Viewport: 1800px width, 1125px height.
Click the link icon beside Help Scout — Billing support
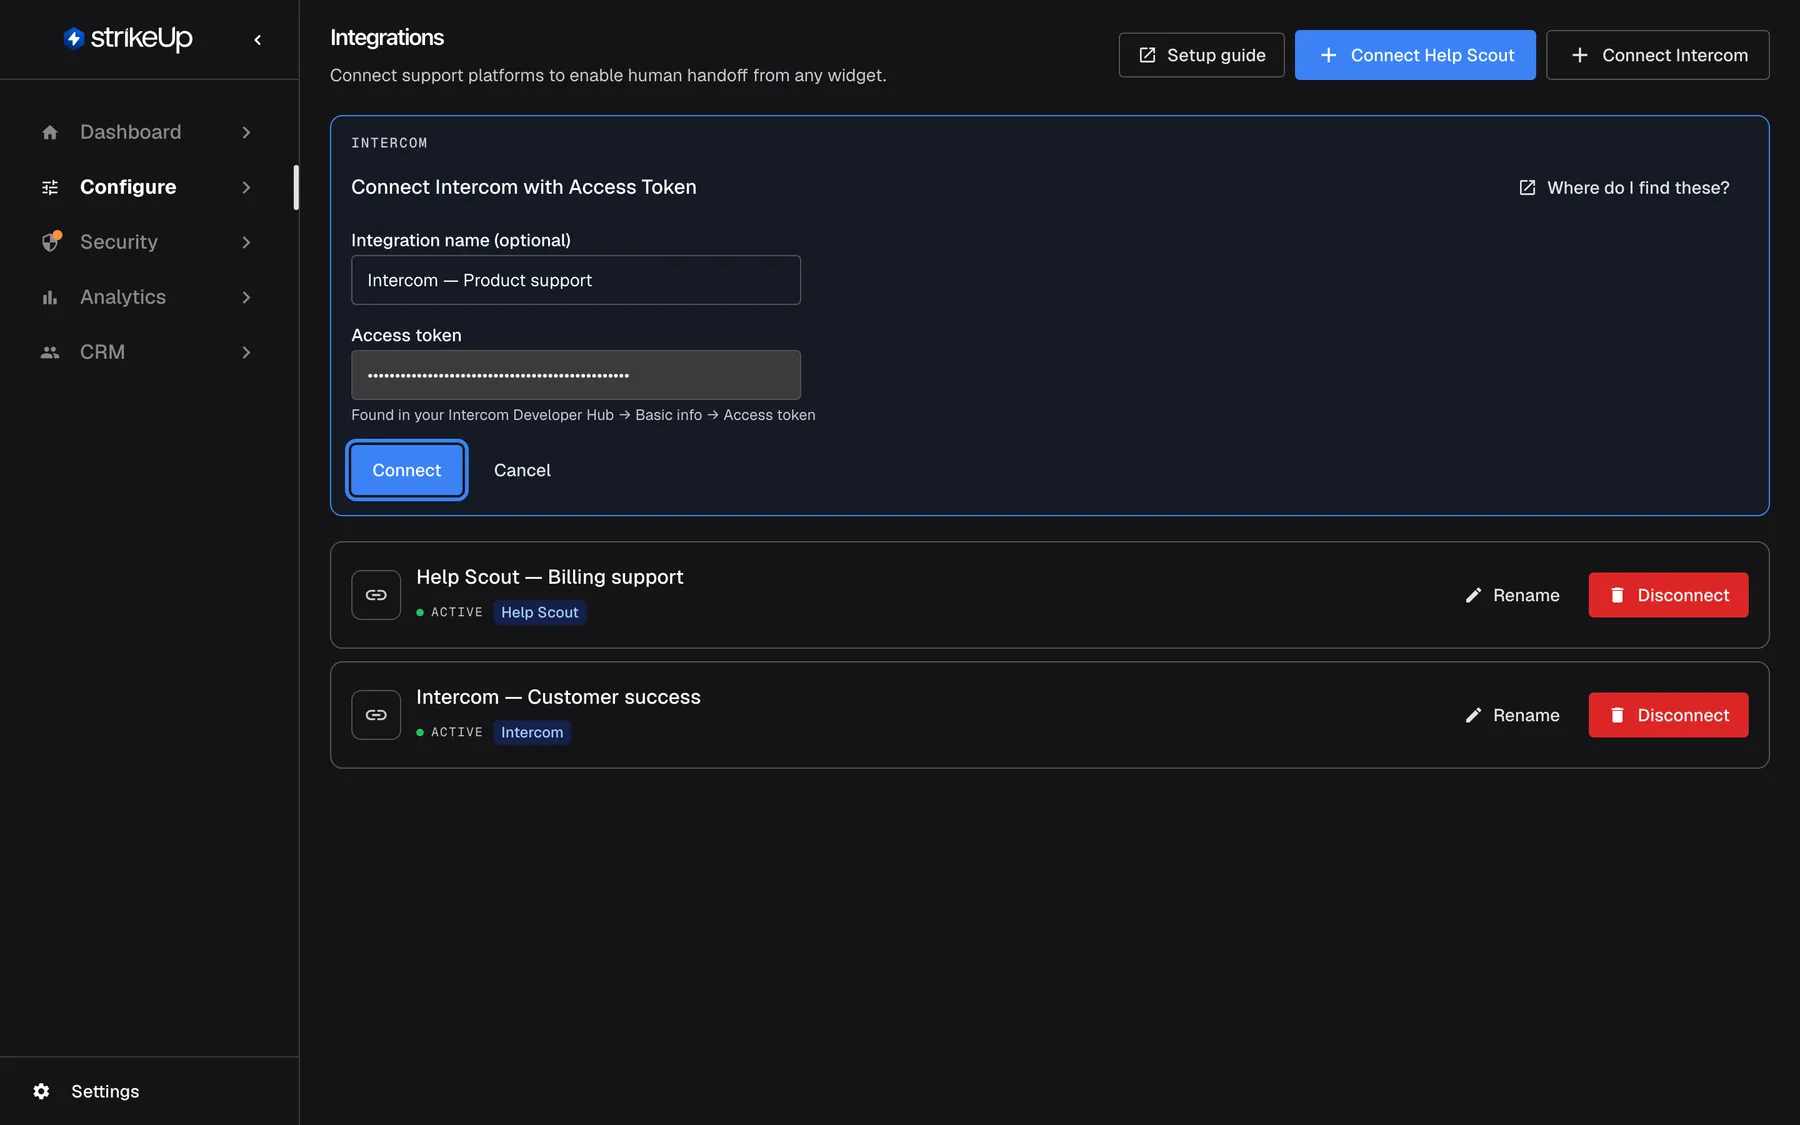[x=376, y=595]
